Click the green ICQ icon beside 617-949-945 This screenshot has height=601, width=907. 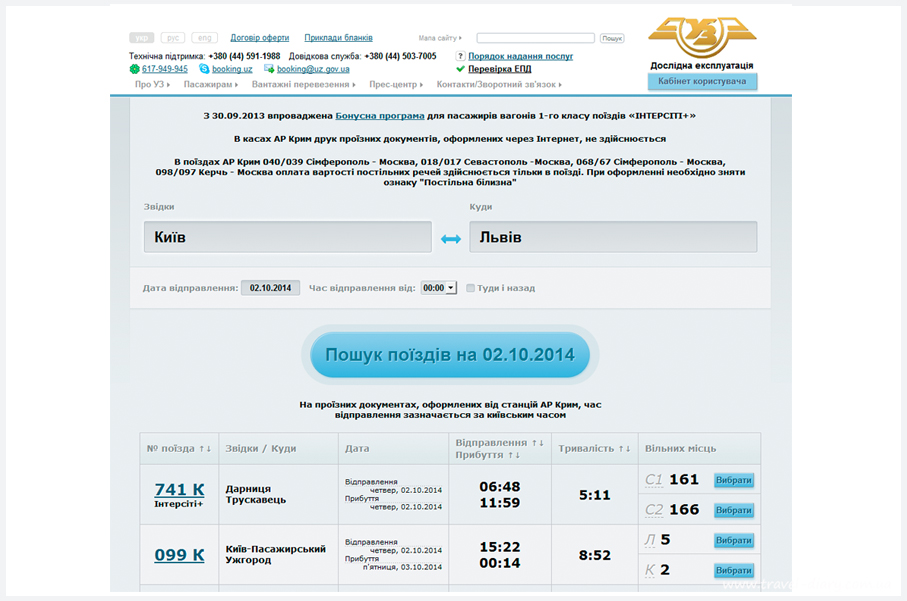coord(133,68)
